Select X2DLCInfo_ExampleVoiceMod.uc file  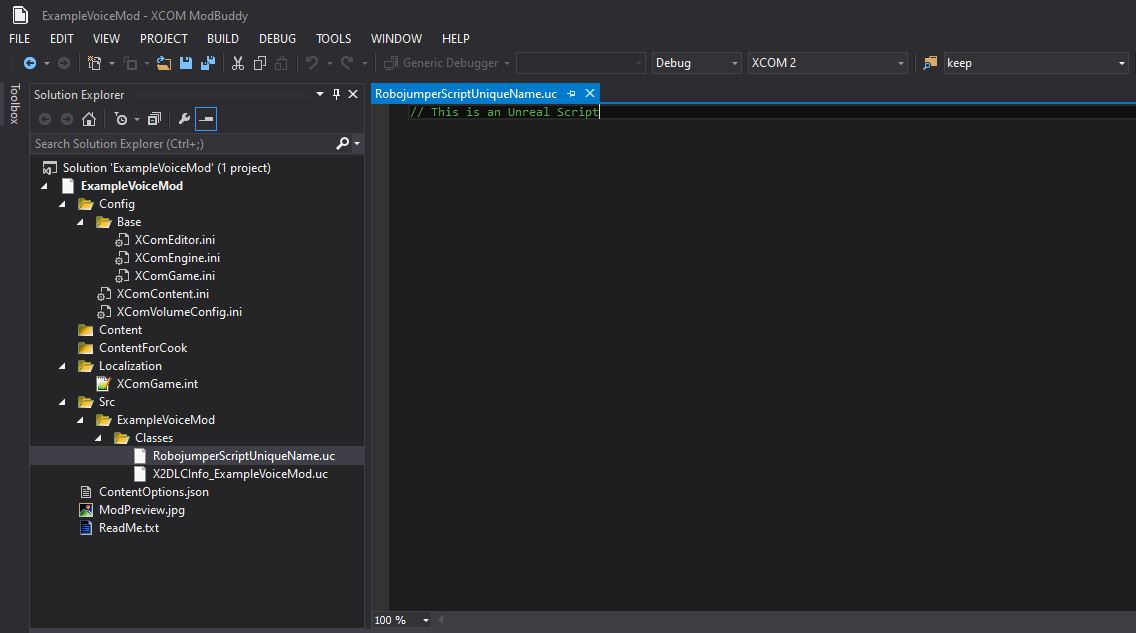[x=240, y=474]
